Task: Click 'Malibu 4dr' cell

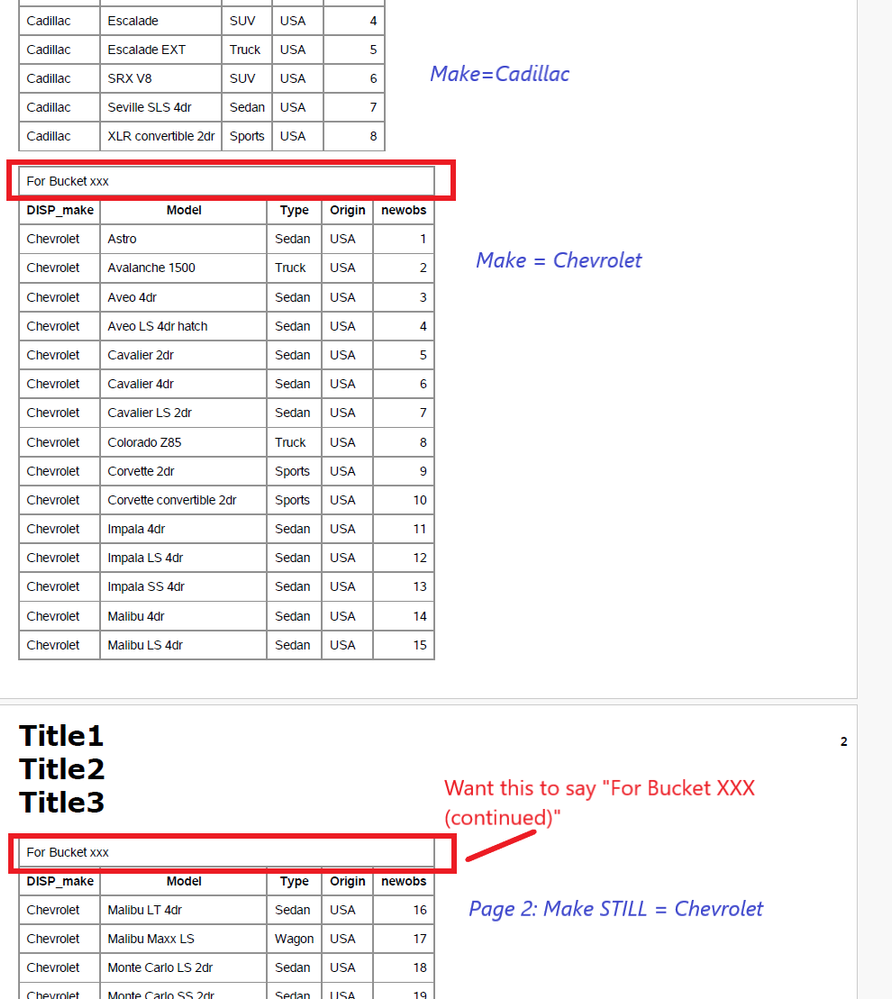Action: [x=183, y=616]
